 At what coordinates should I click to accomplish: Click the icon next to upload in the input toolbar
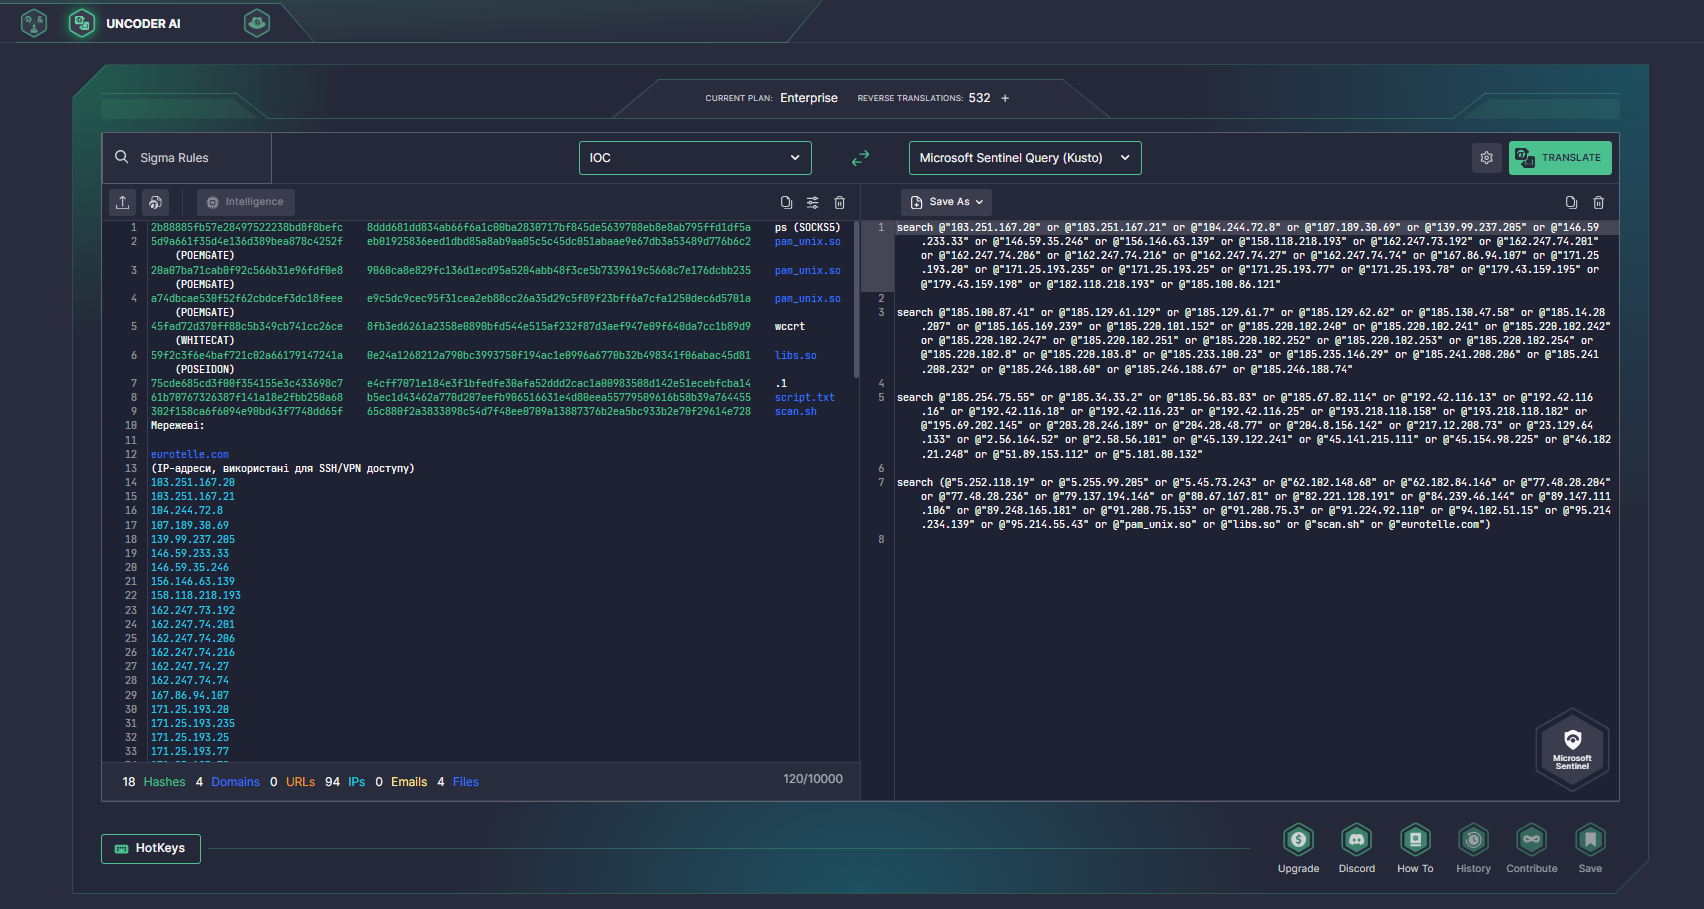[155, 202]
